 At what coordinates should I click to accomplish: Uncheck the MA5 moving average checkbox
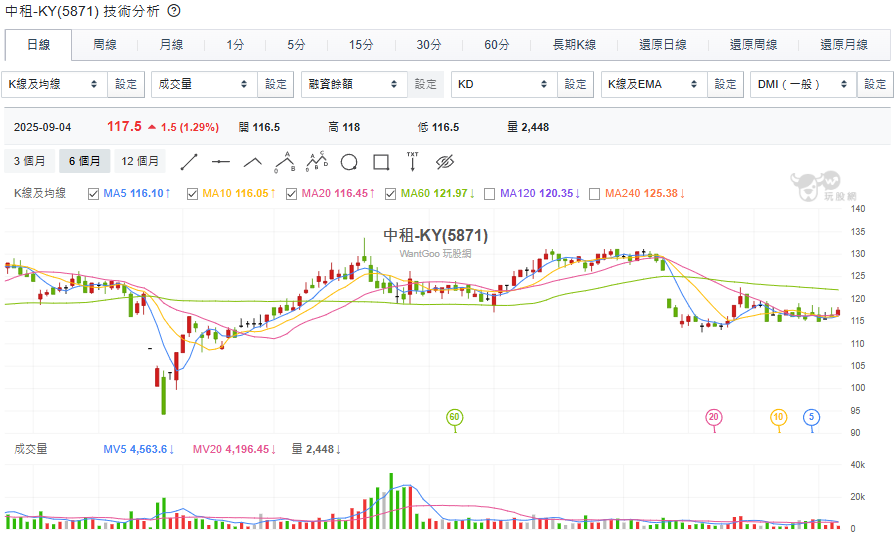[94, 193]
